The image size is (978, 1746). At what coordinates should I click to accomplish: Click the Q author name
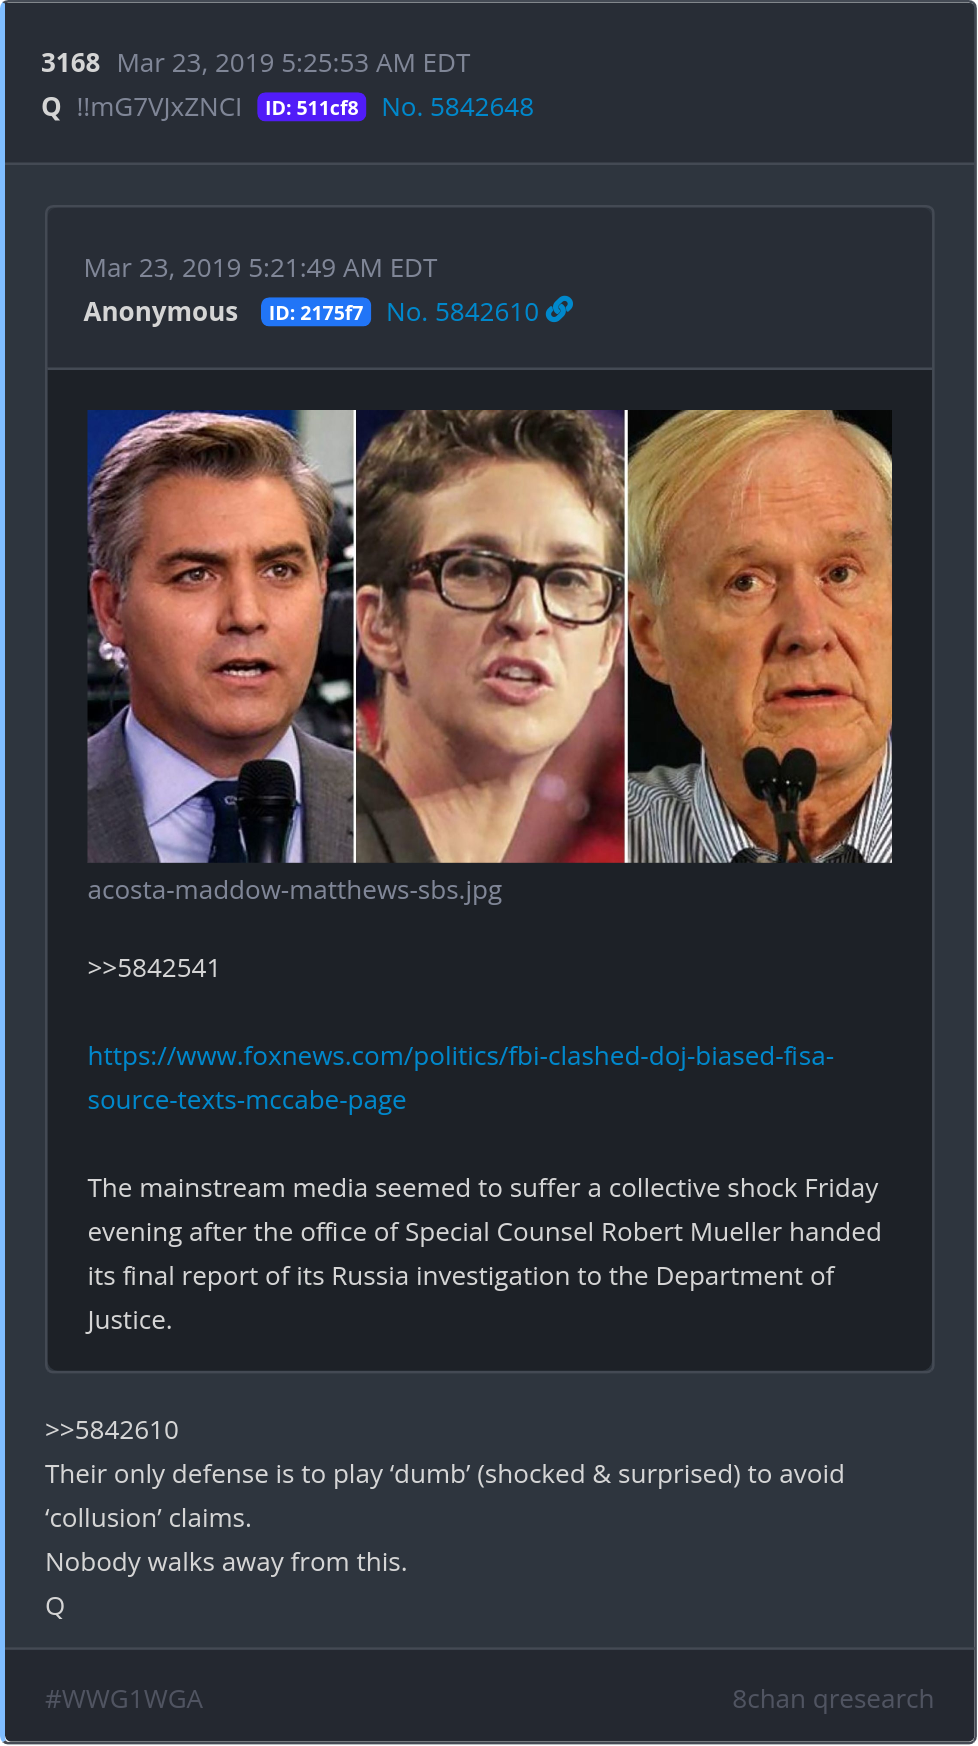point(52,107)
